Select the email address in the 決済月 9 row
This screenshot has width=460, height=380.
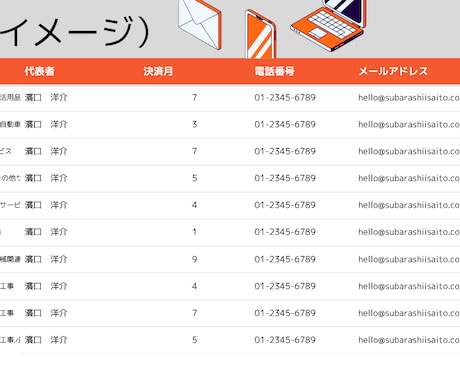[409, 259]
